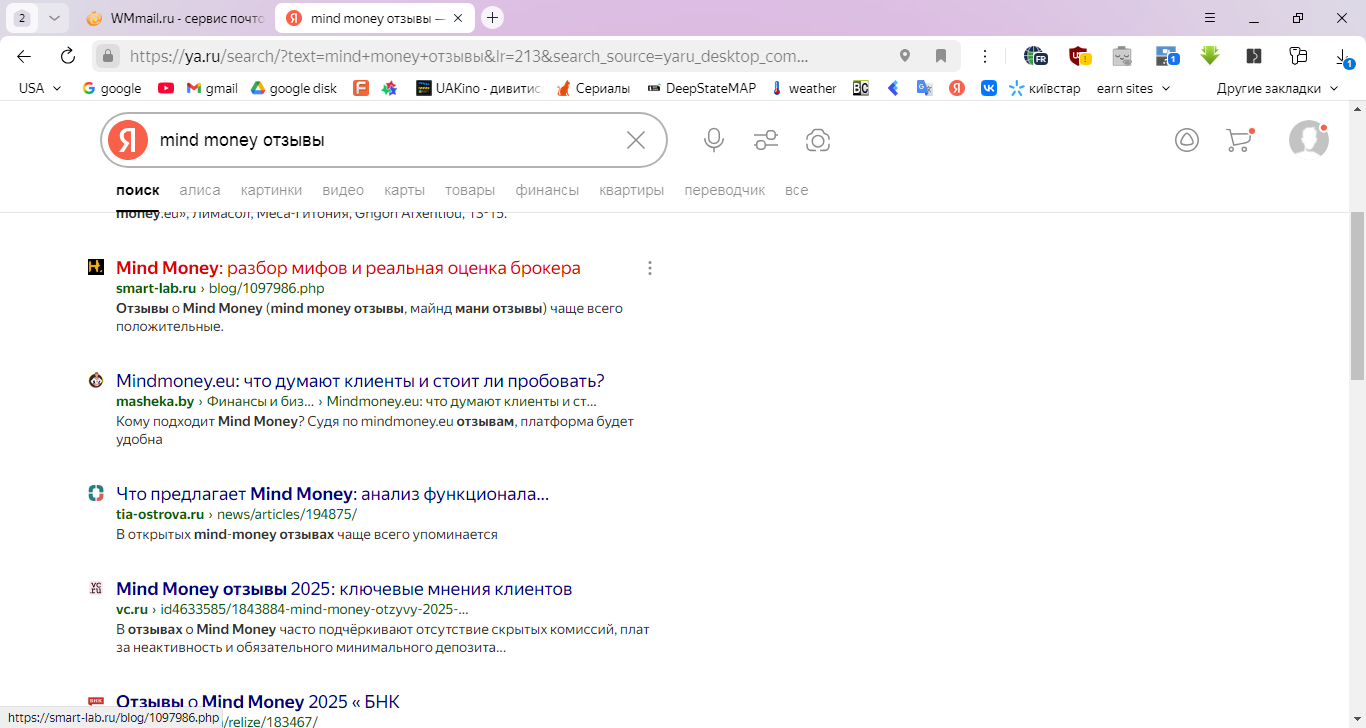Select the карты search tab
The image size is (1366, 728).
[405, 190]
